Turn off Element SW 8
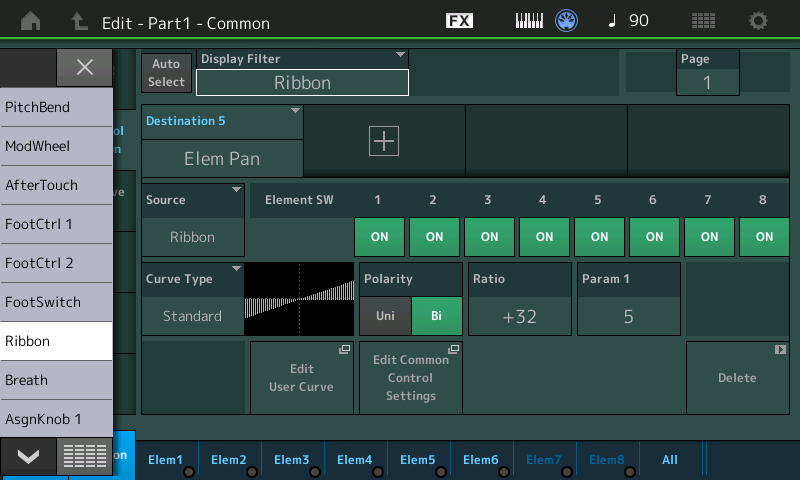Screen dimensions: 800x480 pos(764,237)
